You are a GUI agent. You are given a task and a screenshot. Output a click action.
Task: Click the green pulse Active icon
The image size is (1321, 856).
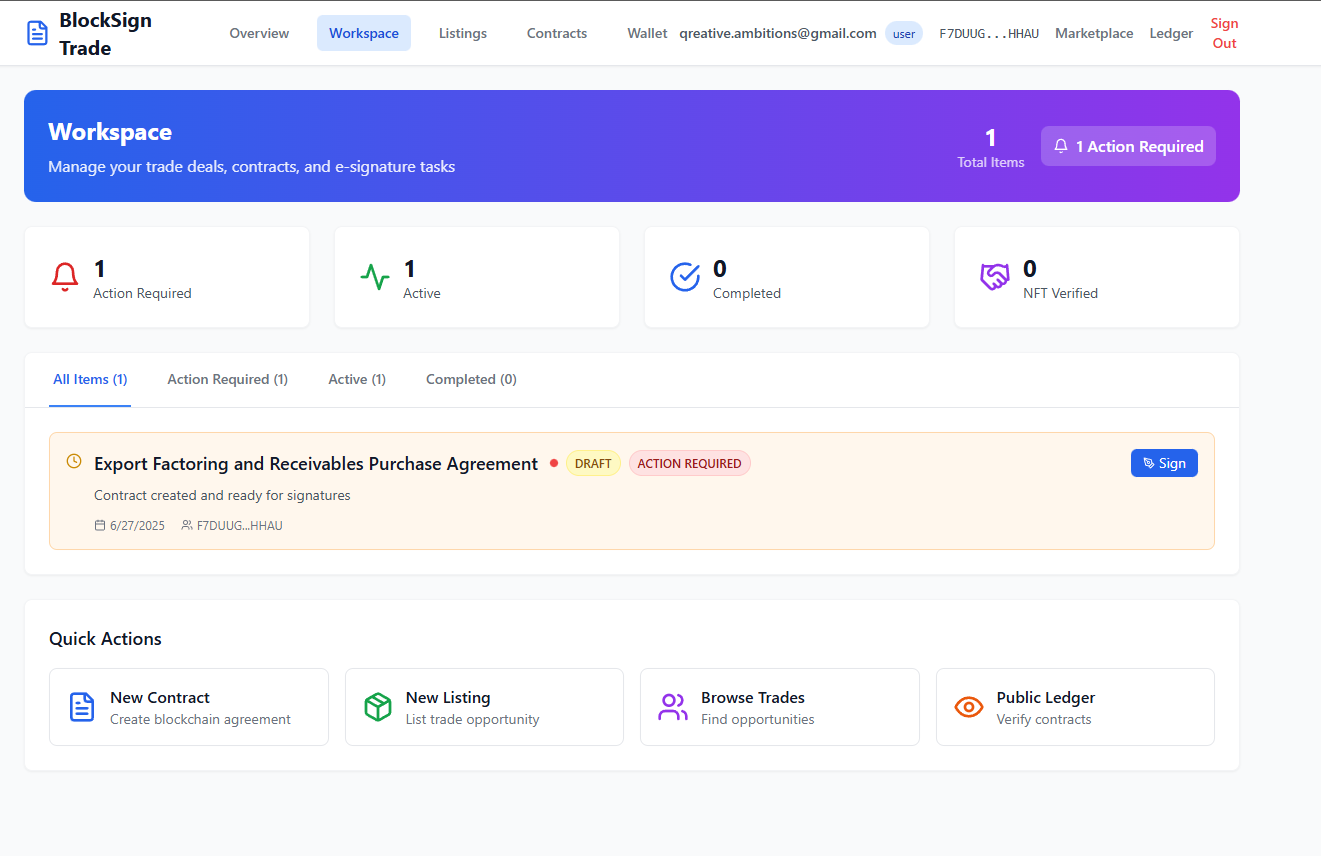pyautogui.click(x=375, y=277)
